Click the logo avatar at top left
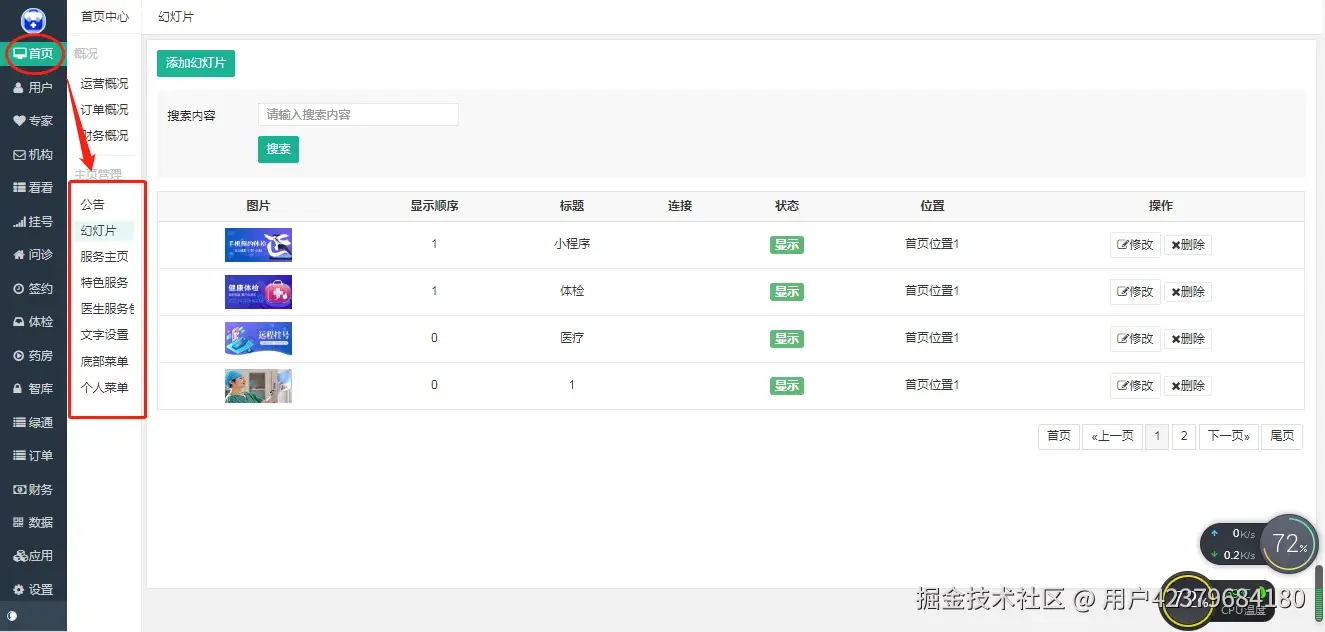This screenshot has height=632, width=1325. coord(33,19)
